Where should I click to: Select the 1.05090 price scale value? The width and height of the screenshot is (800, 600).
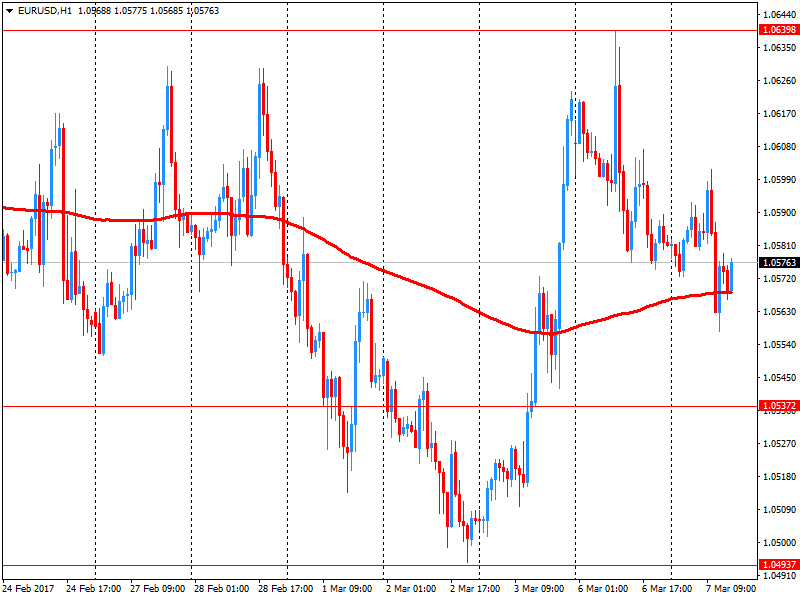point(779,509)
